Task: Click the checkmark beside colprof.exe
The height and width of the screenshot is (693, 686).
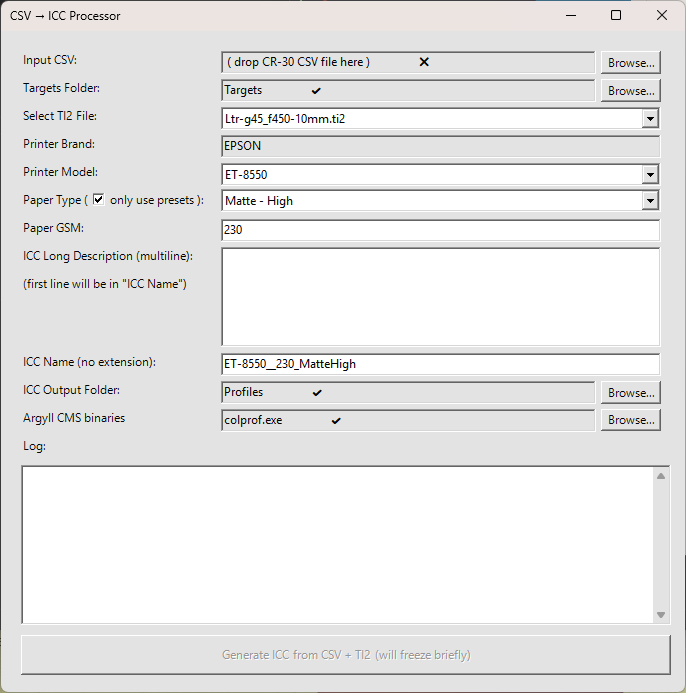Action: coord(336,421)
